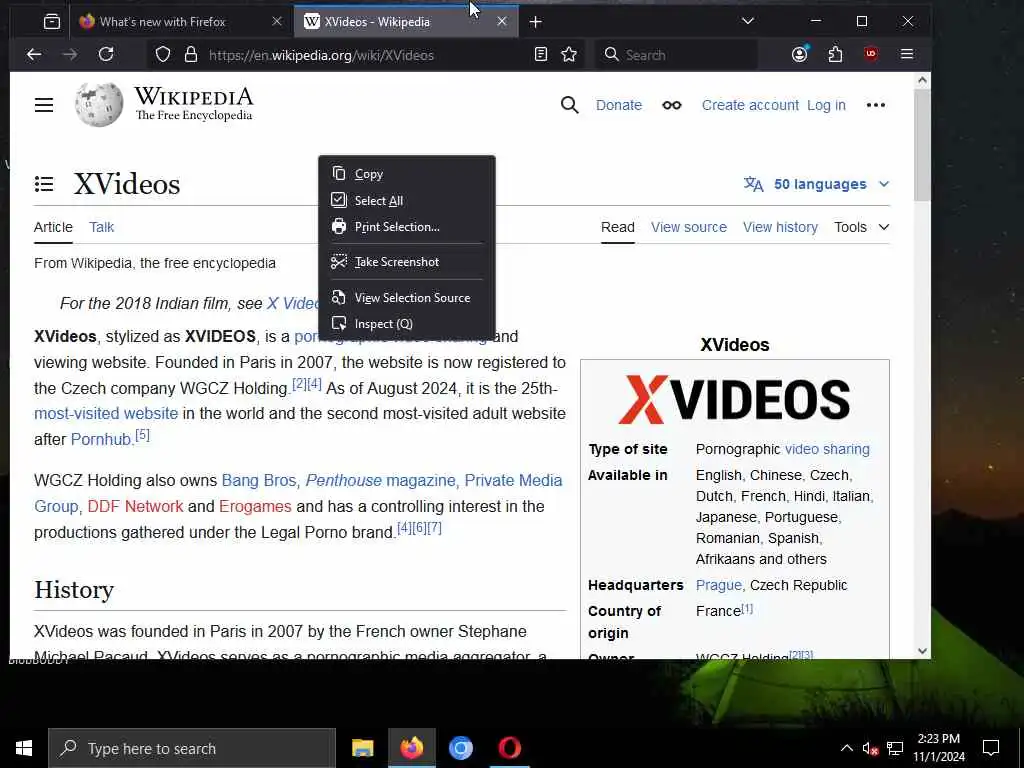Screen dimensions: 1024x768
Task: Click the page vertical scrollbar thumb
Action: click(921, 144)
